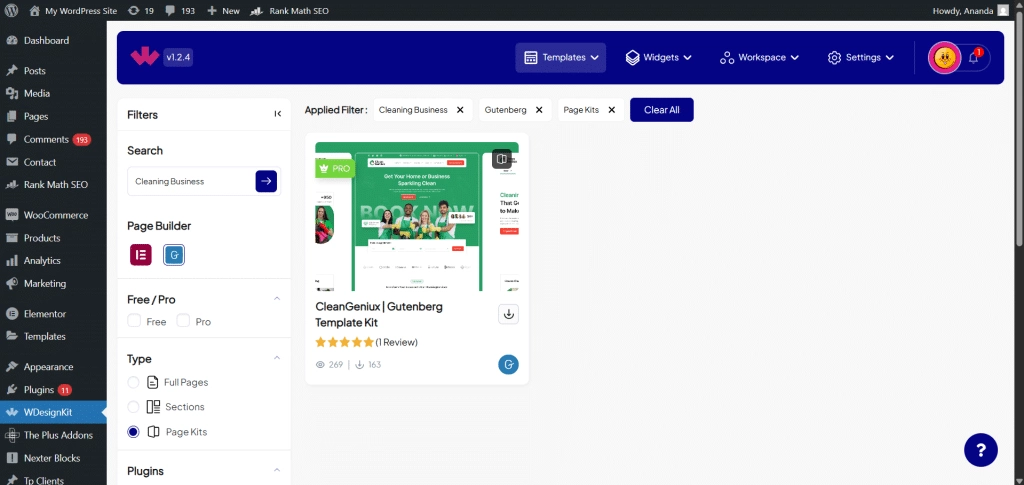Click the 163 downloads count
Viewport: 1024px width, 485px height.
[368, 364]
